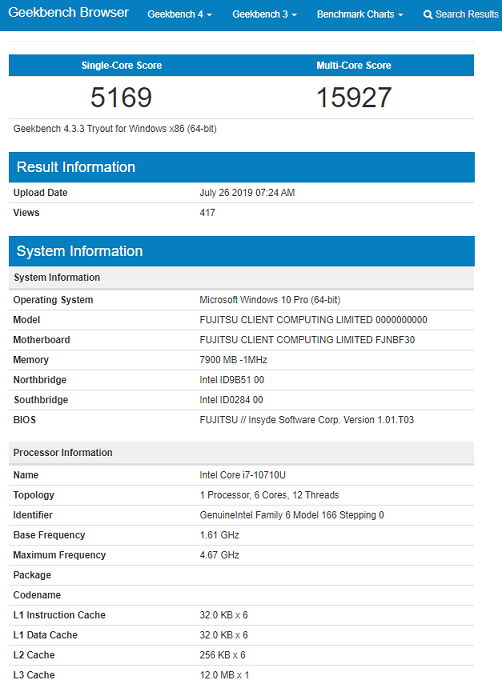The height and width of the screenshot is (692, 502).
Task: Expand the Geekbench 3 dropdown
Action: pos(264,15)
